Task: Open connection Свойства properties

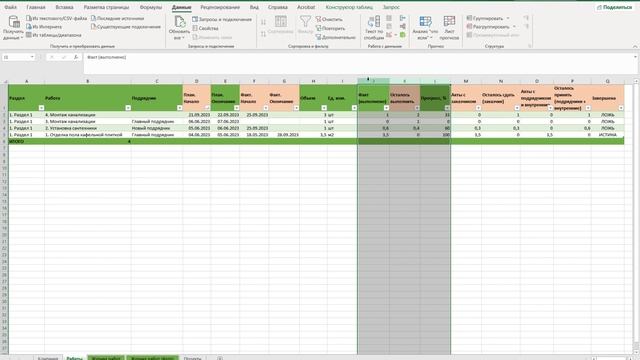Action: point(205,28)
